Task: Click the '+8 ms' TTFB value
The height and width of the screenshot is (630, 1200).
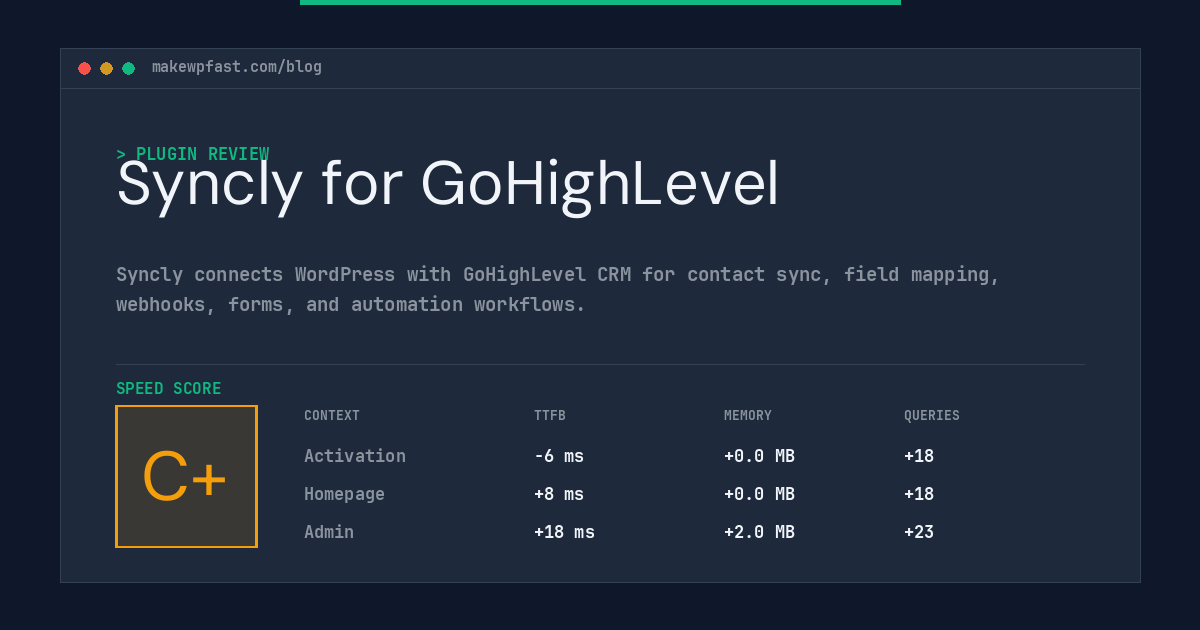Action: pyautogui.click(x=559, y=494)
